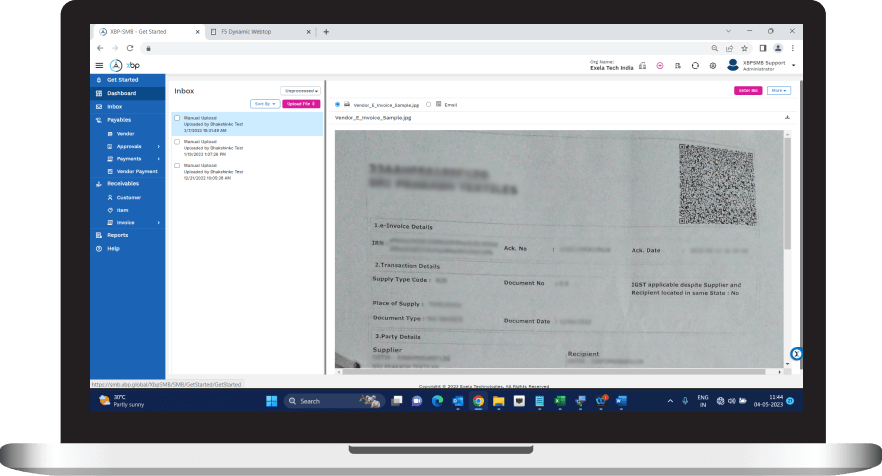Reload the page
The width and height of the screenshot is (882, 476).
130,48
